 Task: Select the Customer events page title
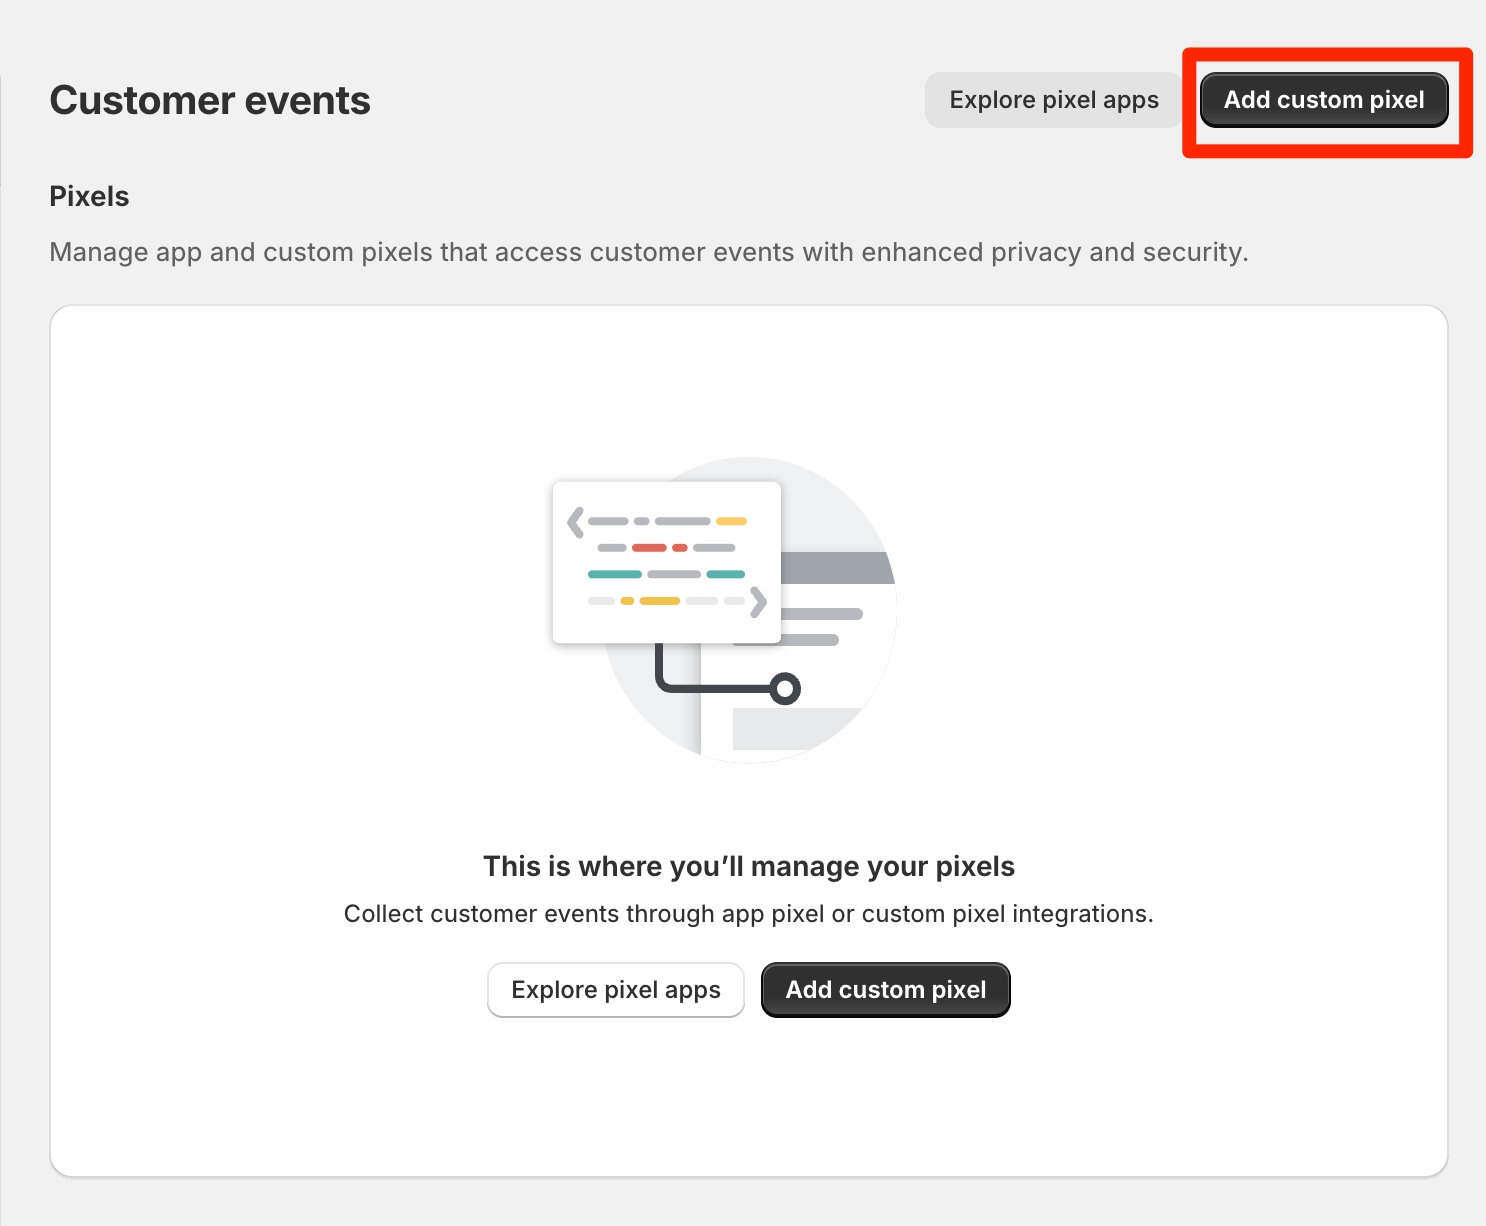(210, 101)
